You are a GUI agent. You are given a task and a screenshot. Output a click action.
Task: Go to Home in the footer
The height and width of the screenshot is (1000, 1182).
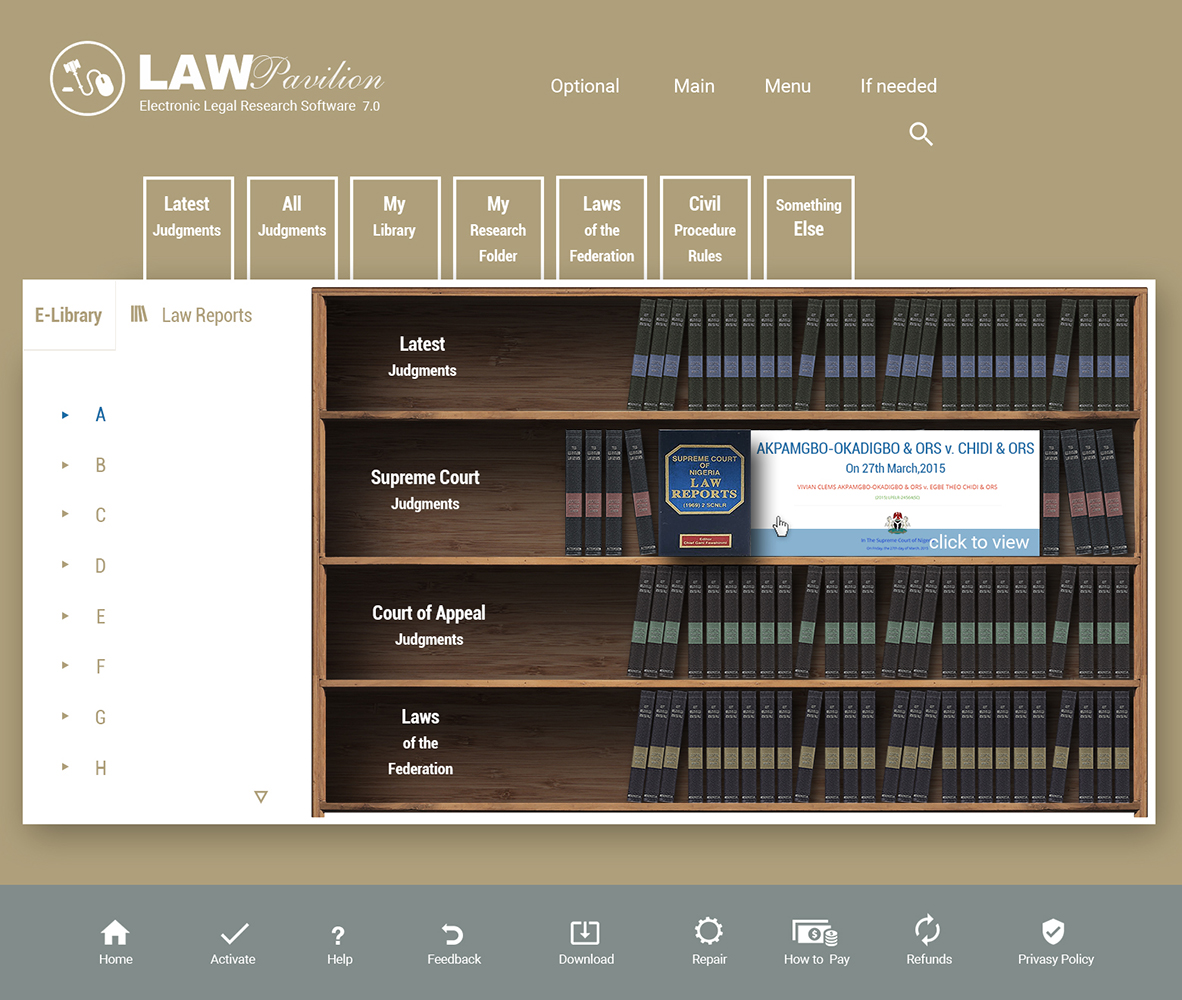pyautogui.click(x=115, y=933)
